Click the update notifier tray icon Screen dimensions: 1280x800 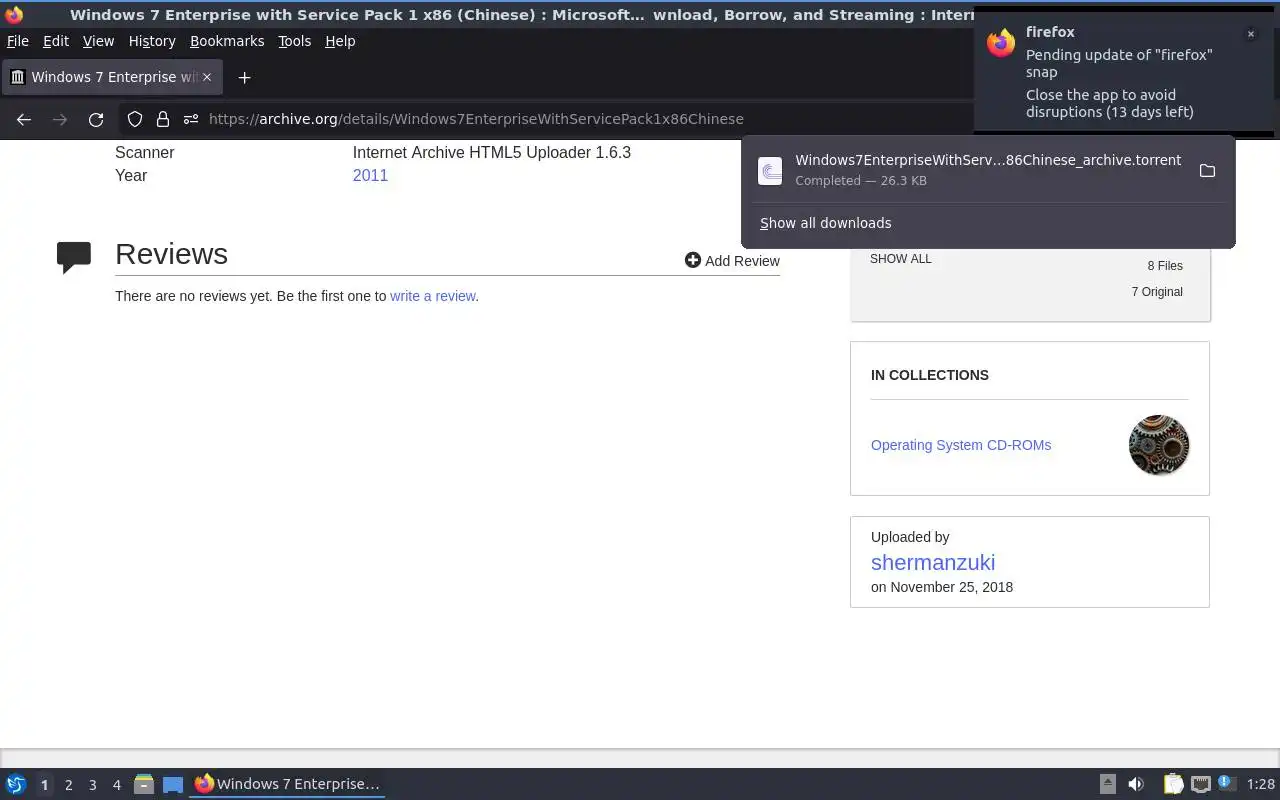1227,784
